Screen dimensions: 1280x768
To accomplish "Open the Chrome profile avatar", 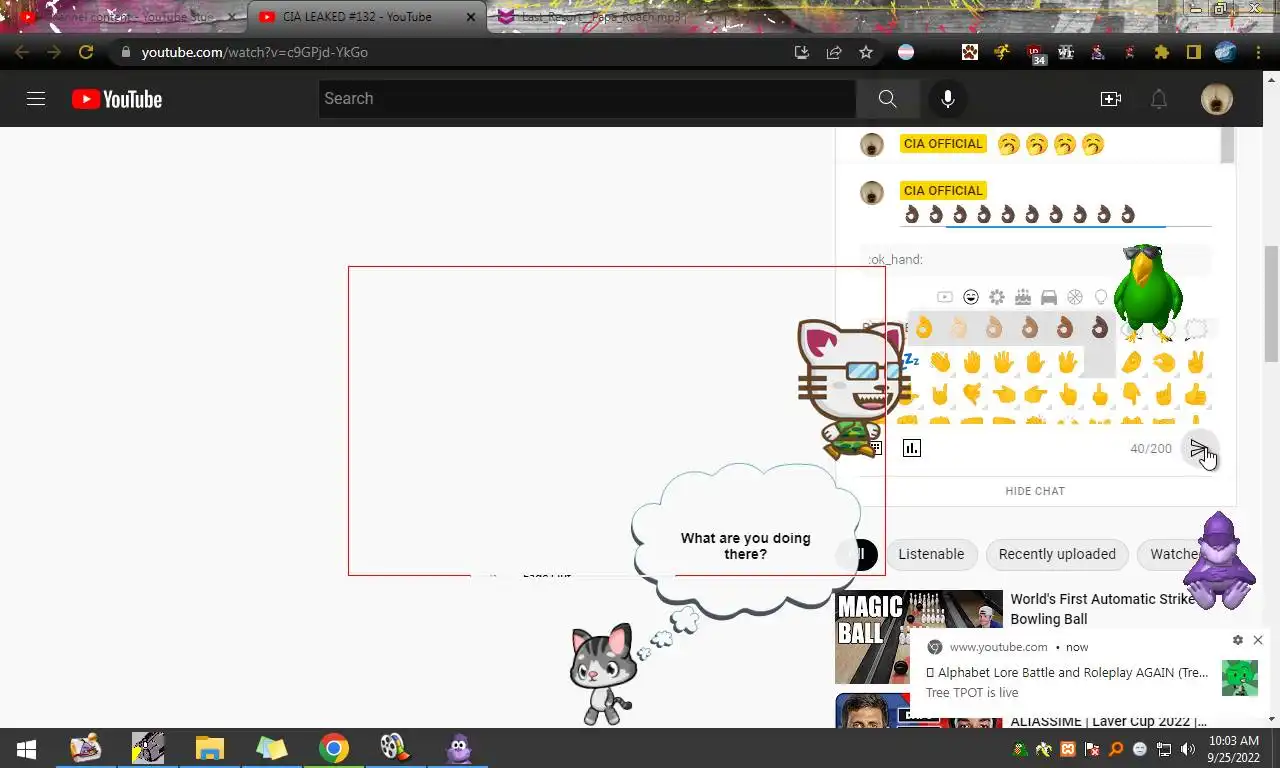I will tap(1226, 52).
